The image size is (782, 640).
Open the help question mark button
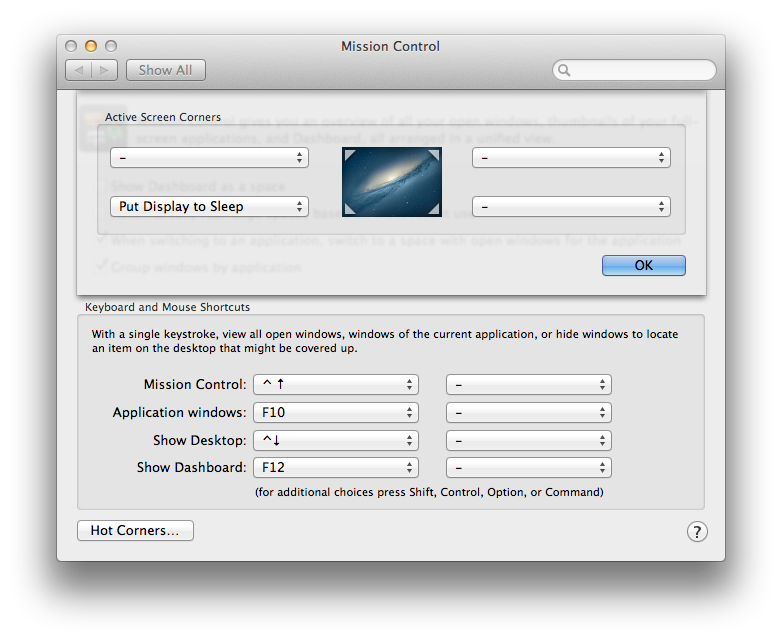[x=697, y=532]
